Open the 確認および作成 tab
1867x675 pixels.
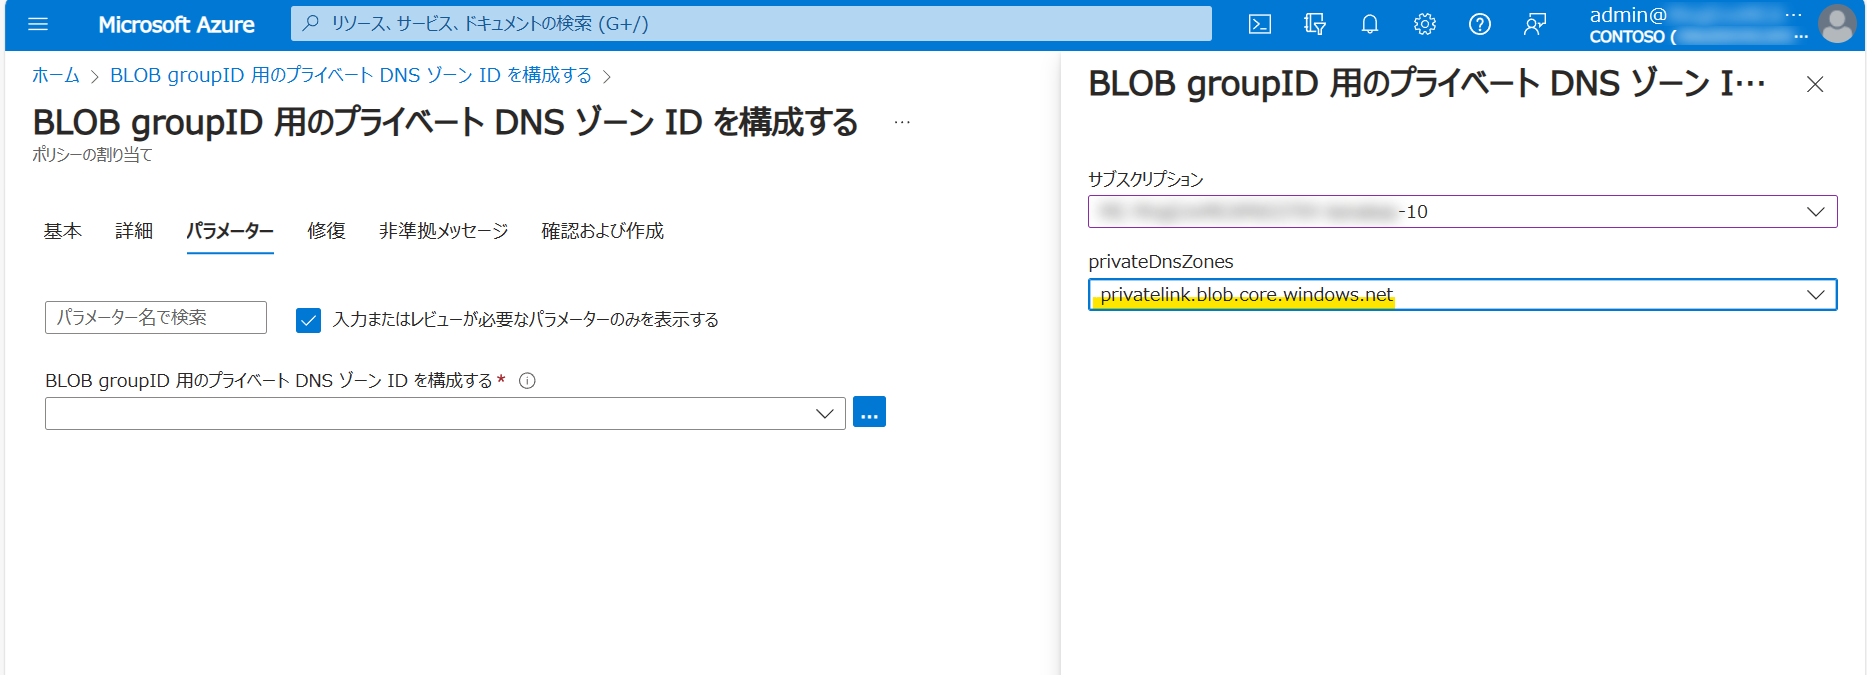coord(603,231)
